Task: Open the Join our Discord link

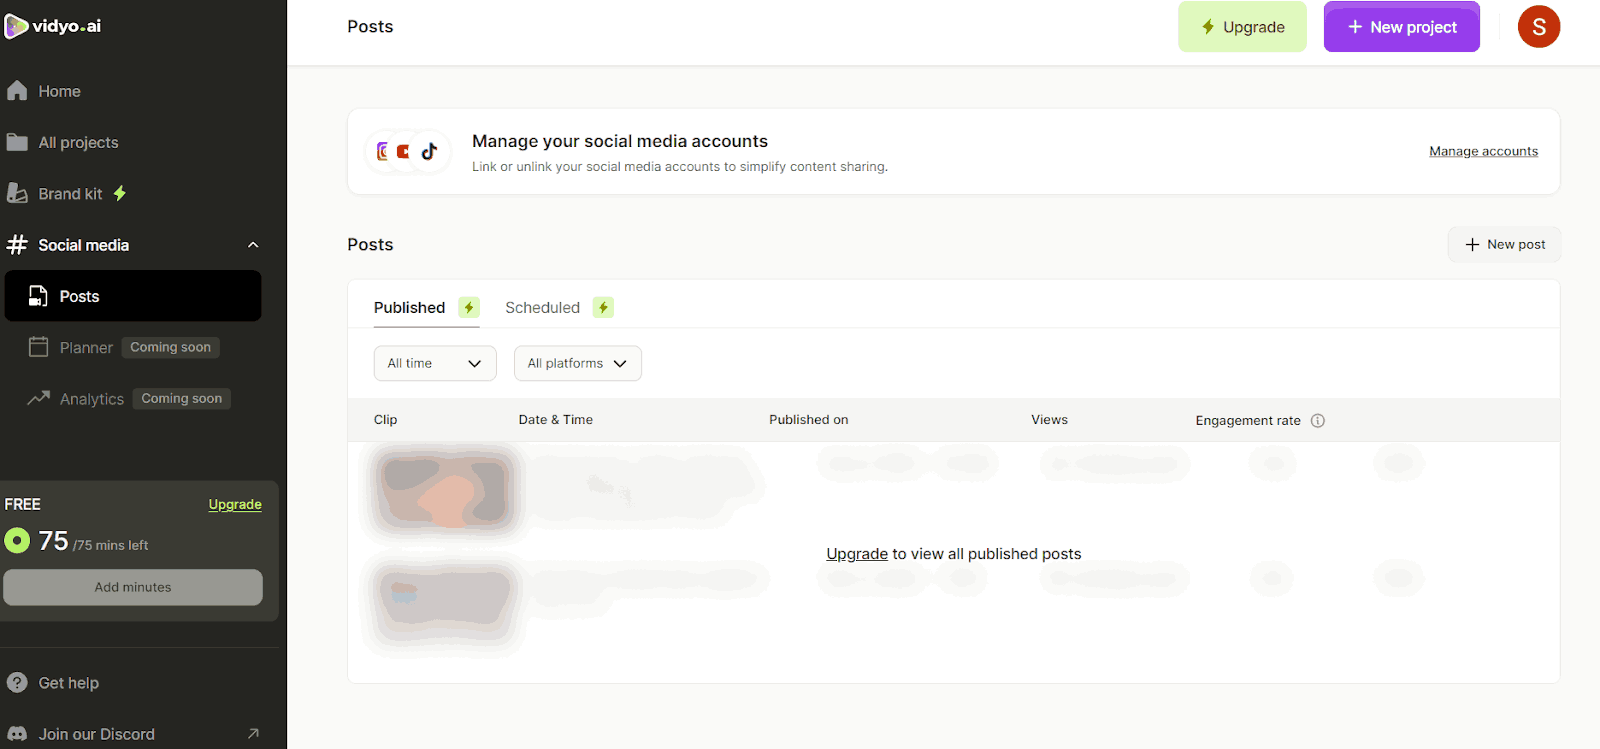Action: click(x=96, y=734)
